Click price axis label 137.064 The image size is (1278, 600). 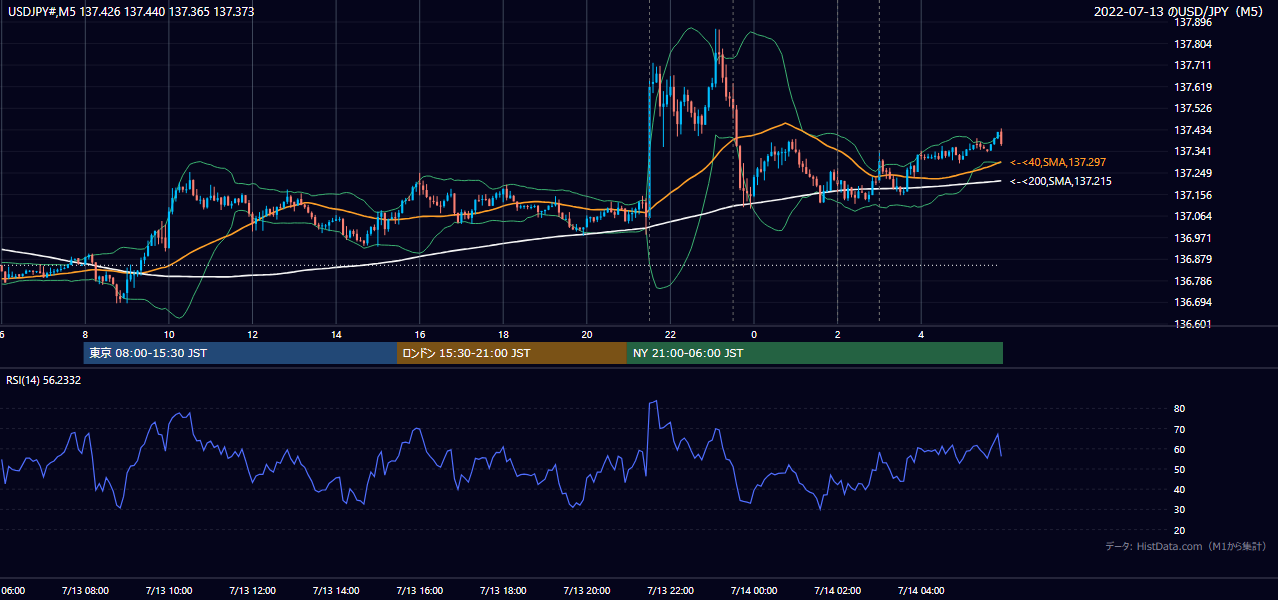[x=1192, y=216]
